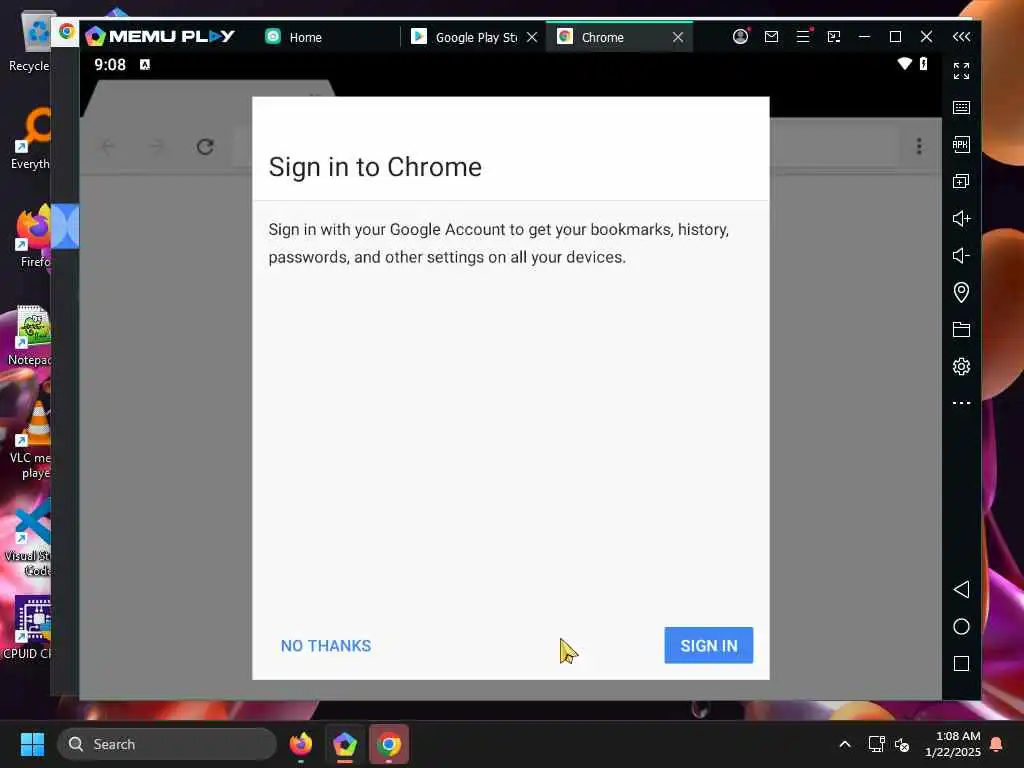
Task: Open the multi-instance manager icon
Action: coord(961,181)
